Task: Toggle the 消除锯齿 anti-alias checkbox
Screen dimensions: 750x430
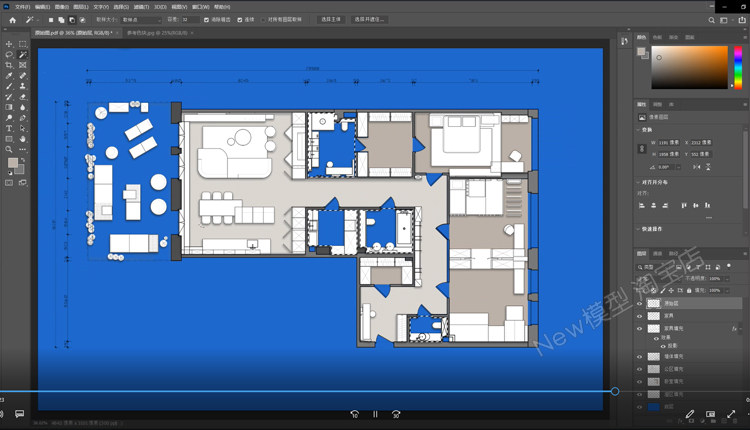Action: coord(207,19)
